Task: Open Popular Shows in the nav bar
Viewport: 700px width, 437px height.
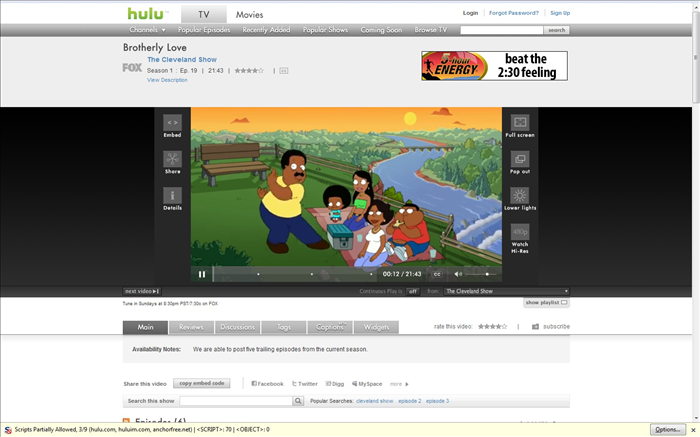Action: 325,30
